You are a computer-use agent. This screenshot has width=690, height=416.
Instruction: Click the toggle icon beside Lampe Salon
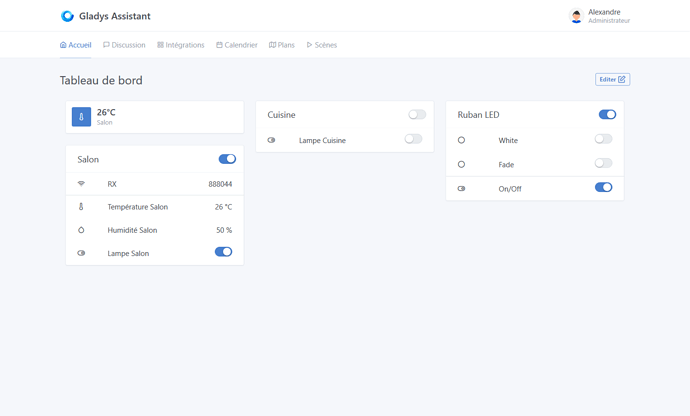(x=81, y=253)
